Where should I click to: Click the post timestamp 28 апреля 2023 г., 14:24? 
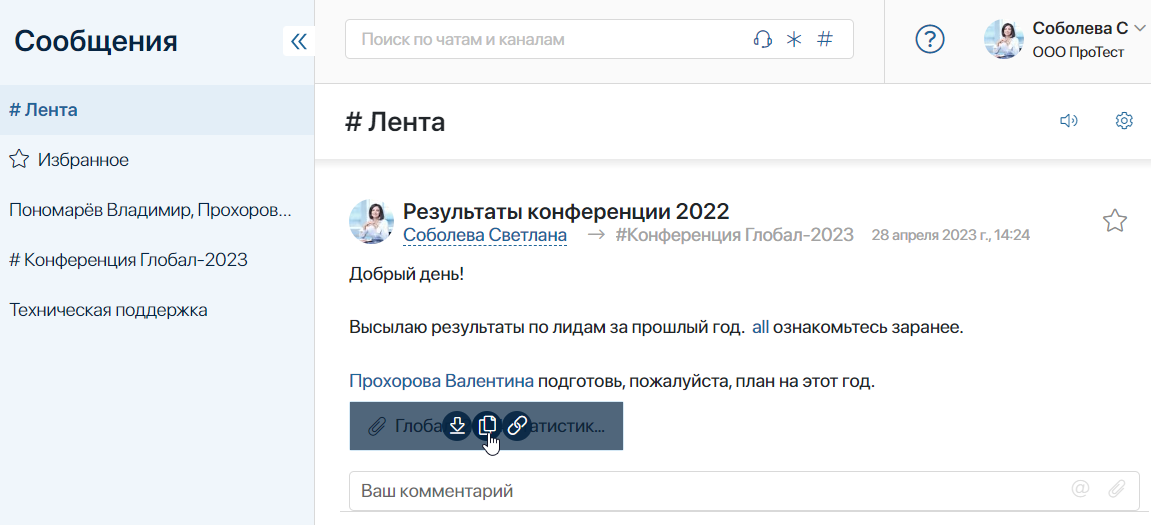(x=951, y=236)
